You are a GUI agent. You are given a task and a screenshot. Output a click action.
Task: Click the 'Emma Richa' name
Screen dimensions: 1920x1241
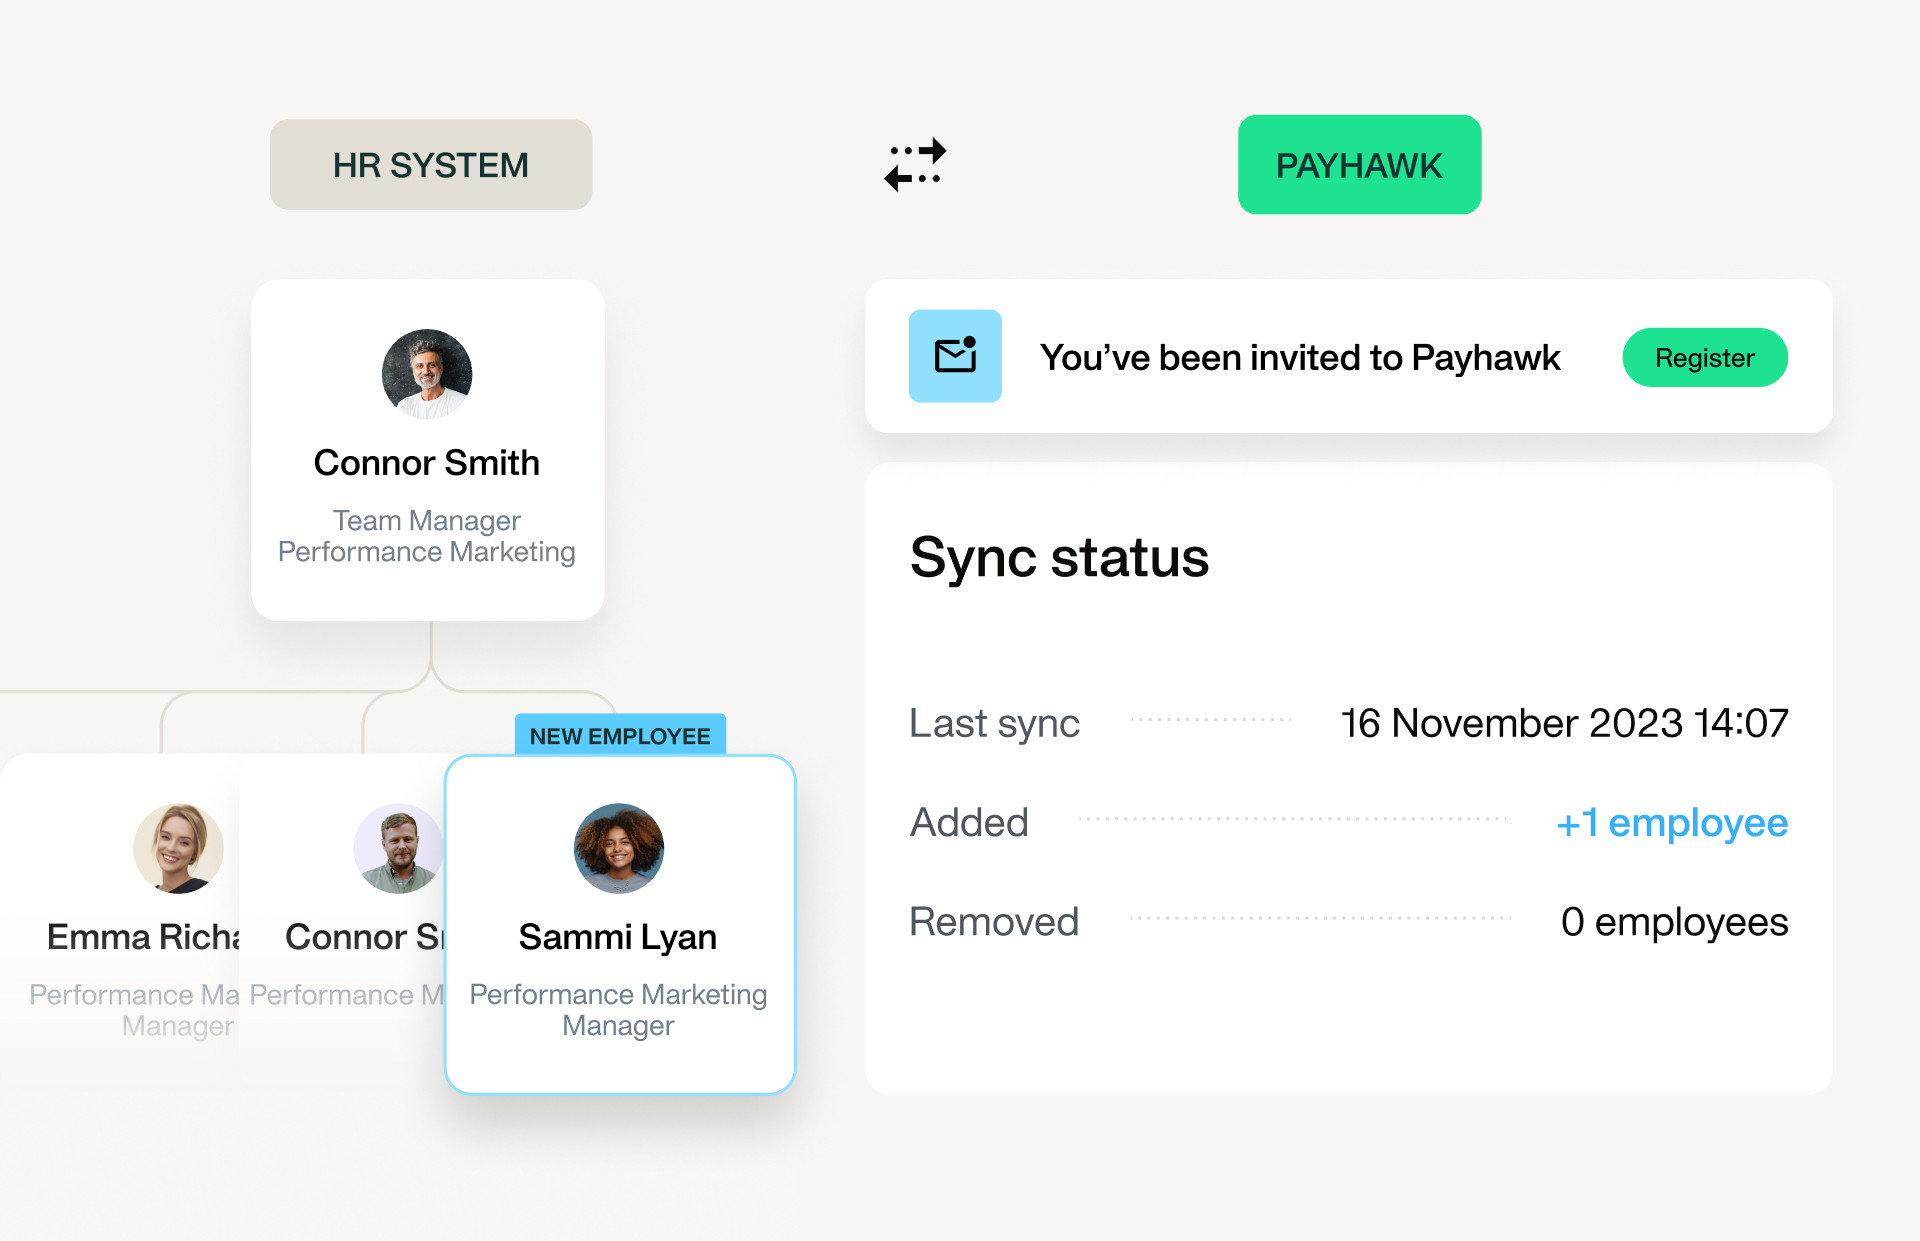pyautogui.click(x=143, y=937)
